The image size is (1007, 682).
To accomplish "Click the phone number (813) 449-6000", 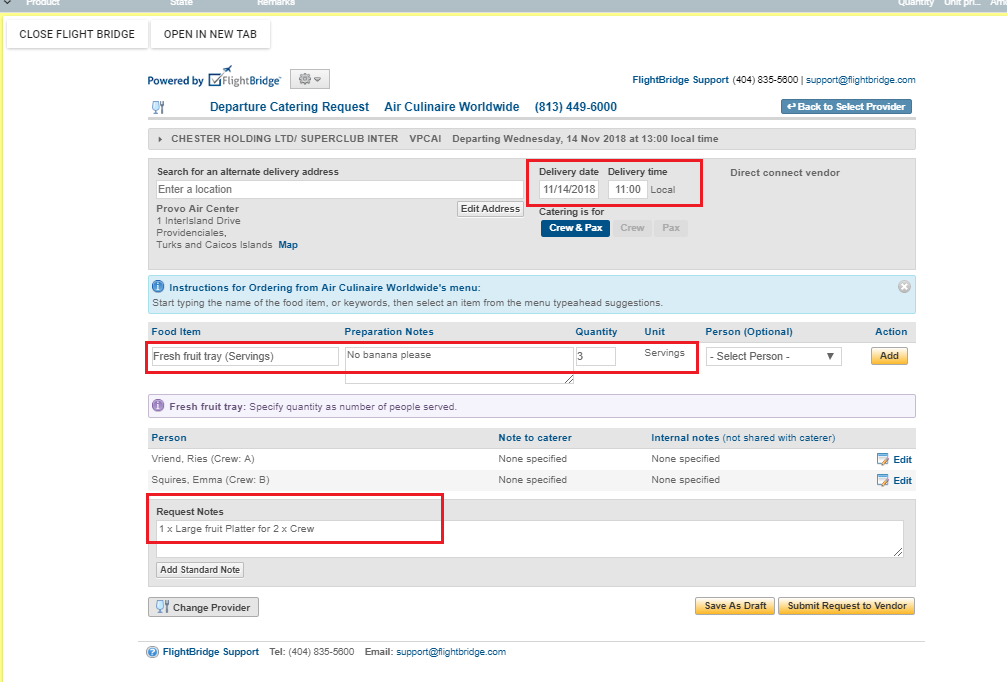I will pyautogui.click(x=575, y=107).
